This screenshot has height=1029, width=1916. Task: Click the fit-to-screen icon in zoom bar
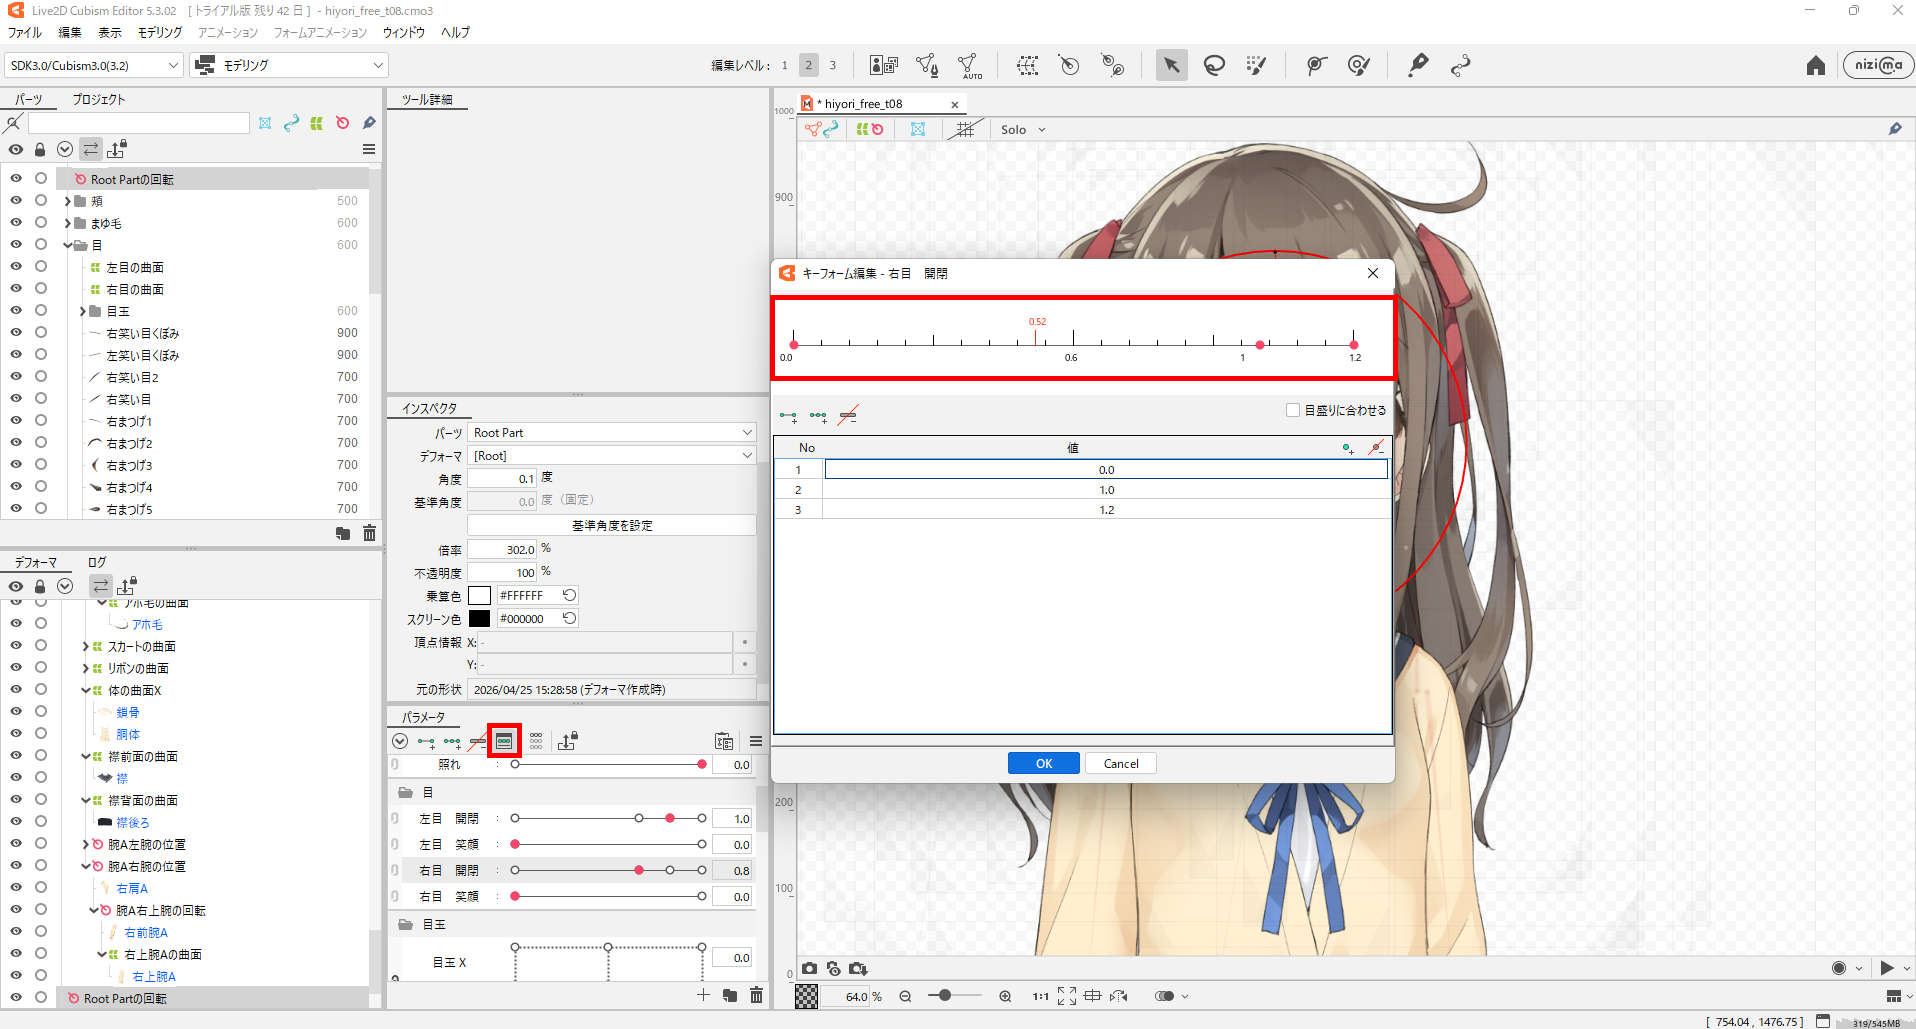click(x=1067, y=996)
